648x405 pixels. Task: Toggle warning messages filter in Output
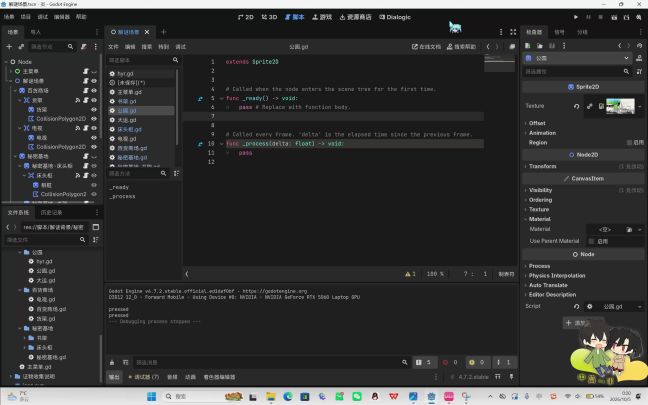pos(476,362)
